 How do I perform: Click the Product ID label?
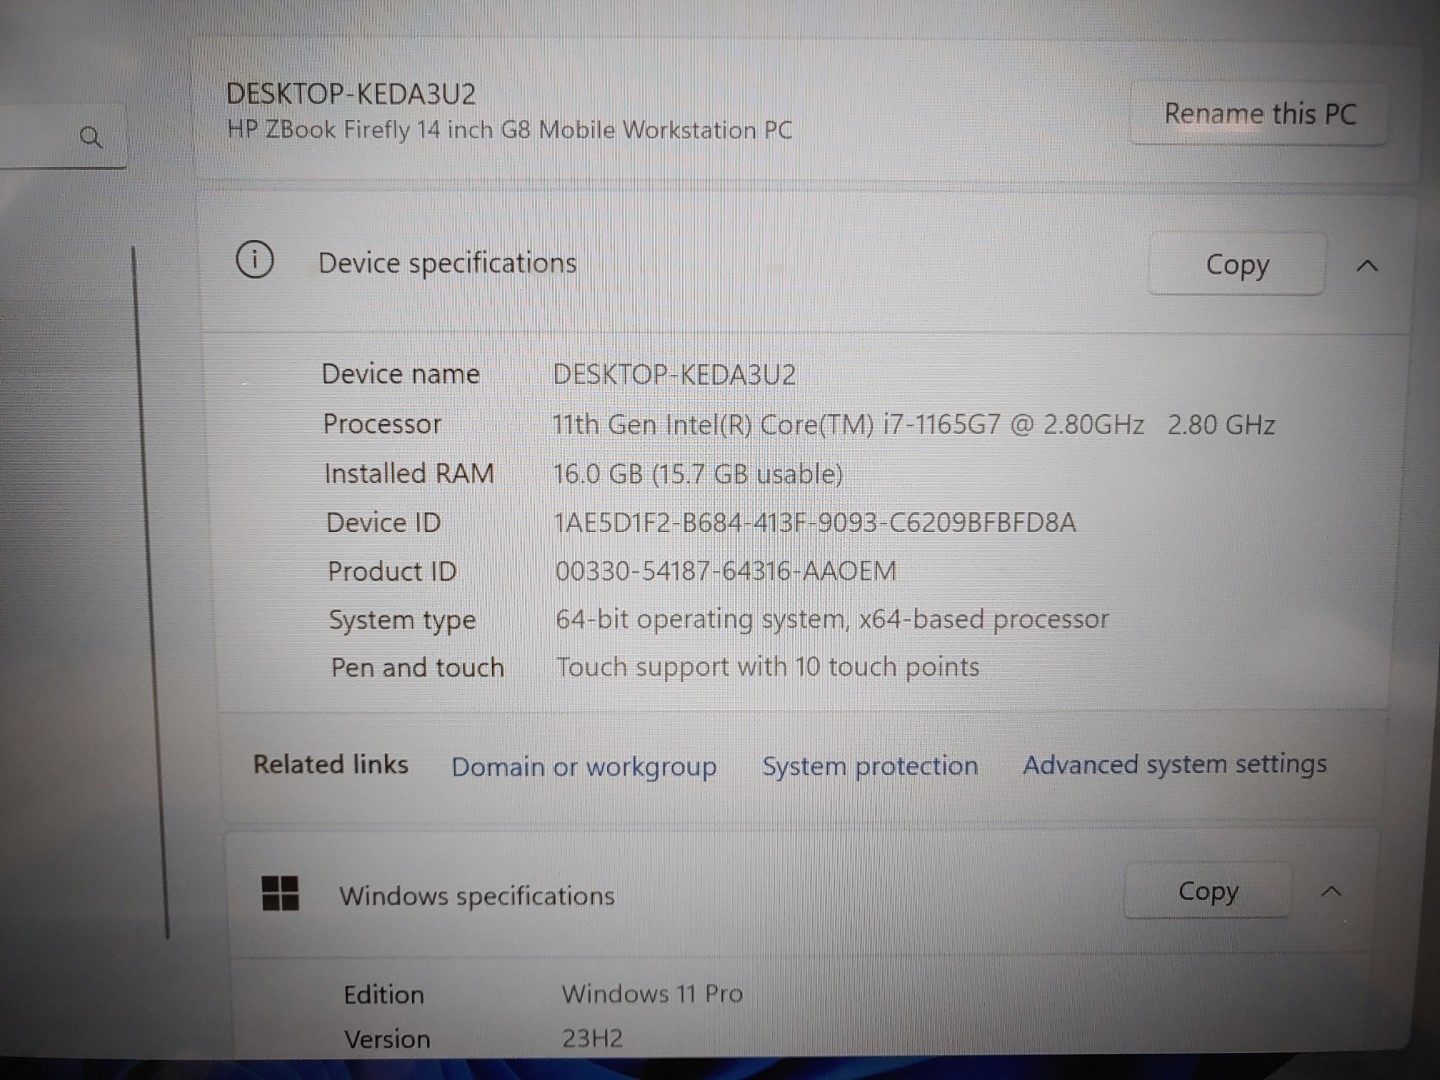point(392,571)
